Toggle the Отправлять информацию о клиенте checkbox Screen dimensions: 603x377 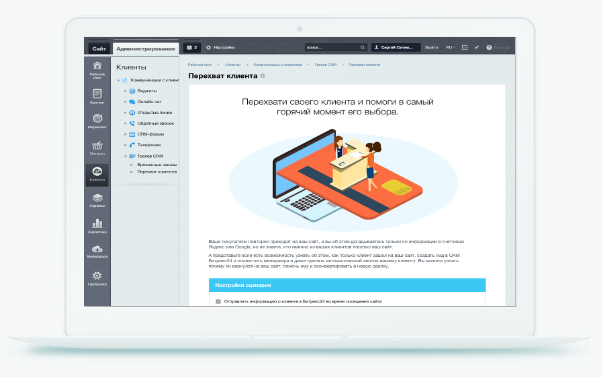coord(218,302)
